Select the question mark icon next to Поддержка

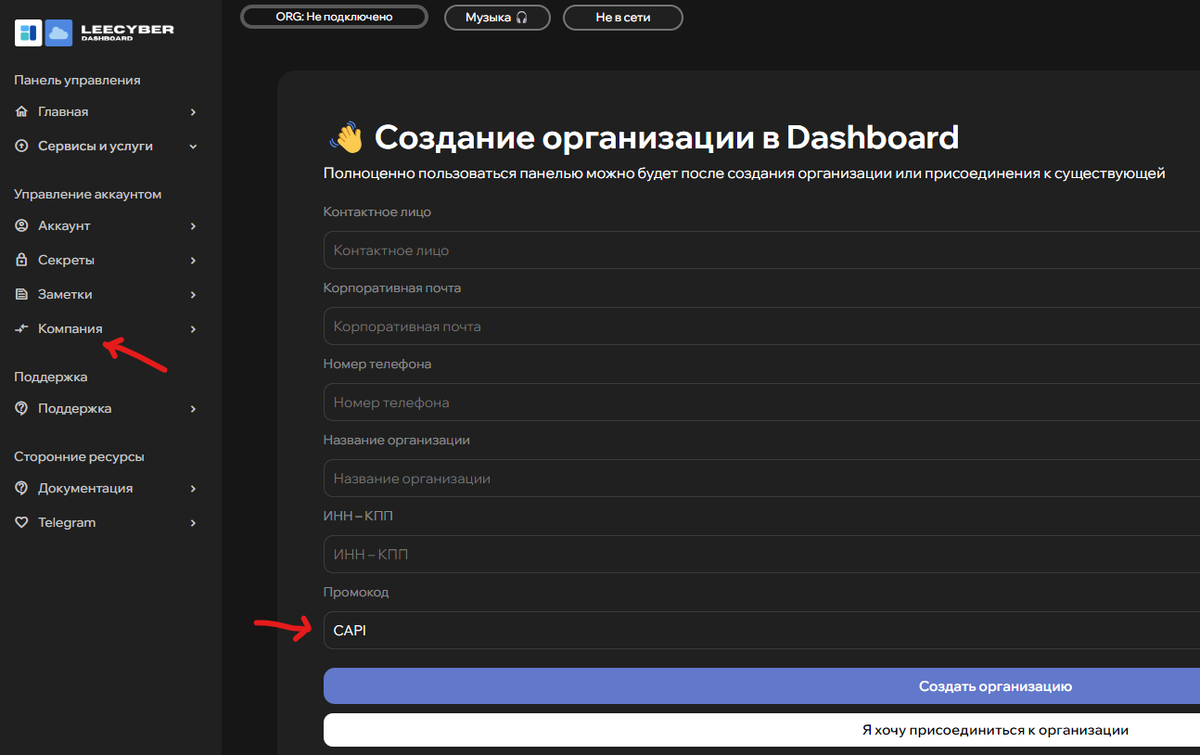click(x=21, y=408)
